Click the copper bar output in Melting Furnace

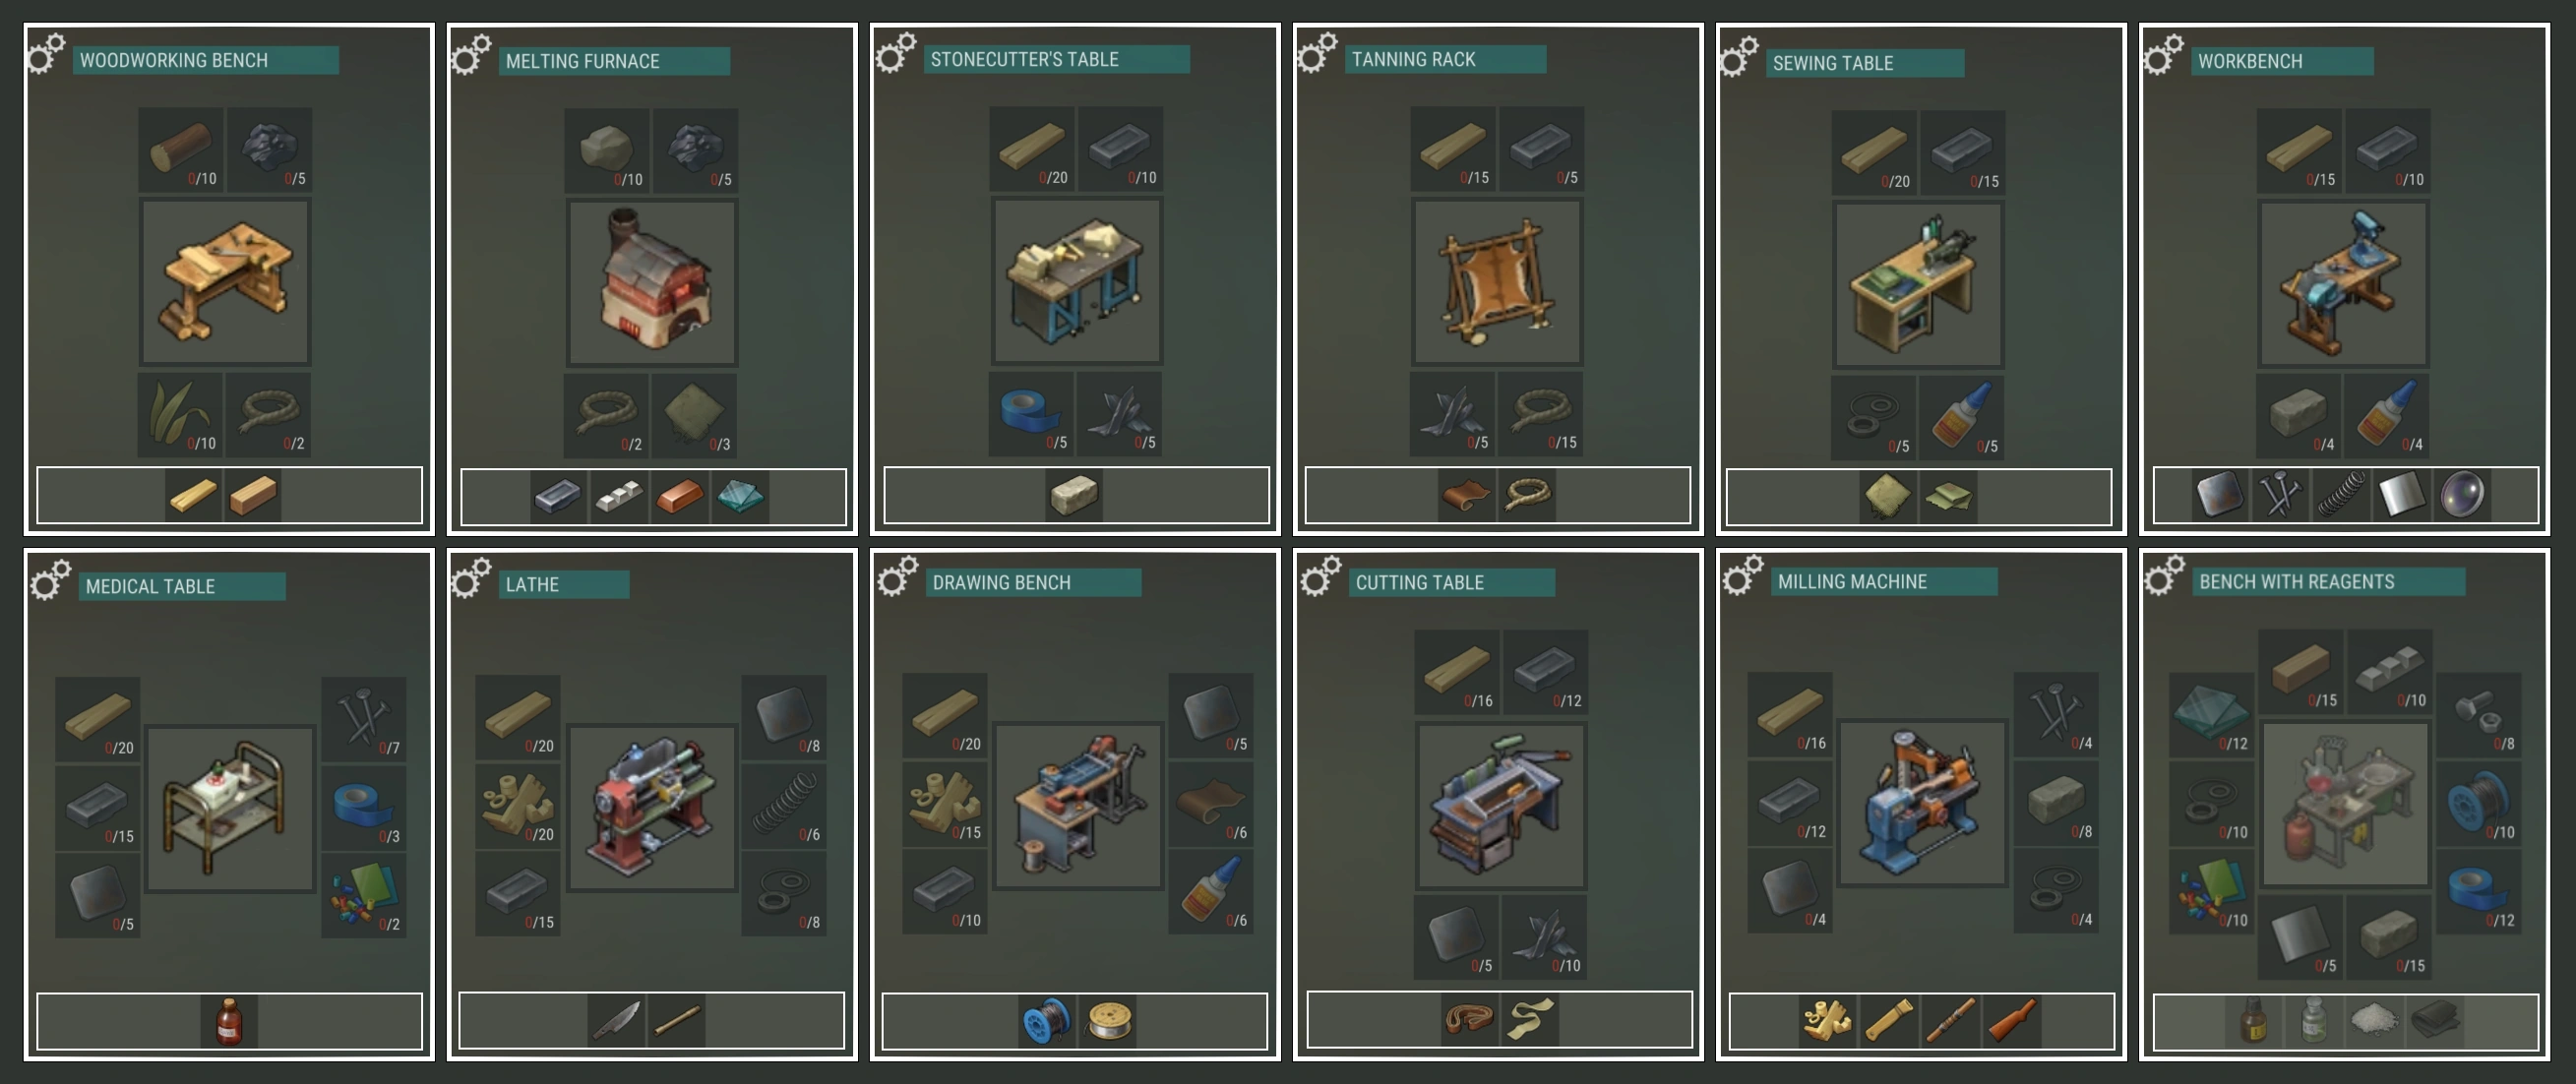point(679,495)
